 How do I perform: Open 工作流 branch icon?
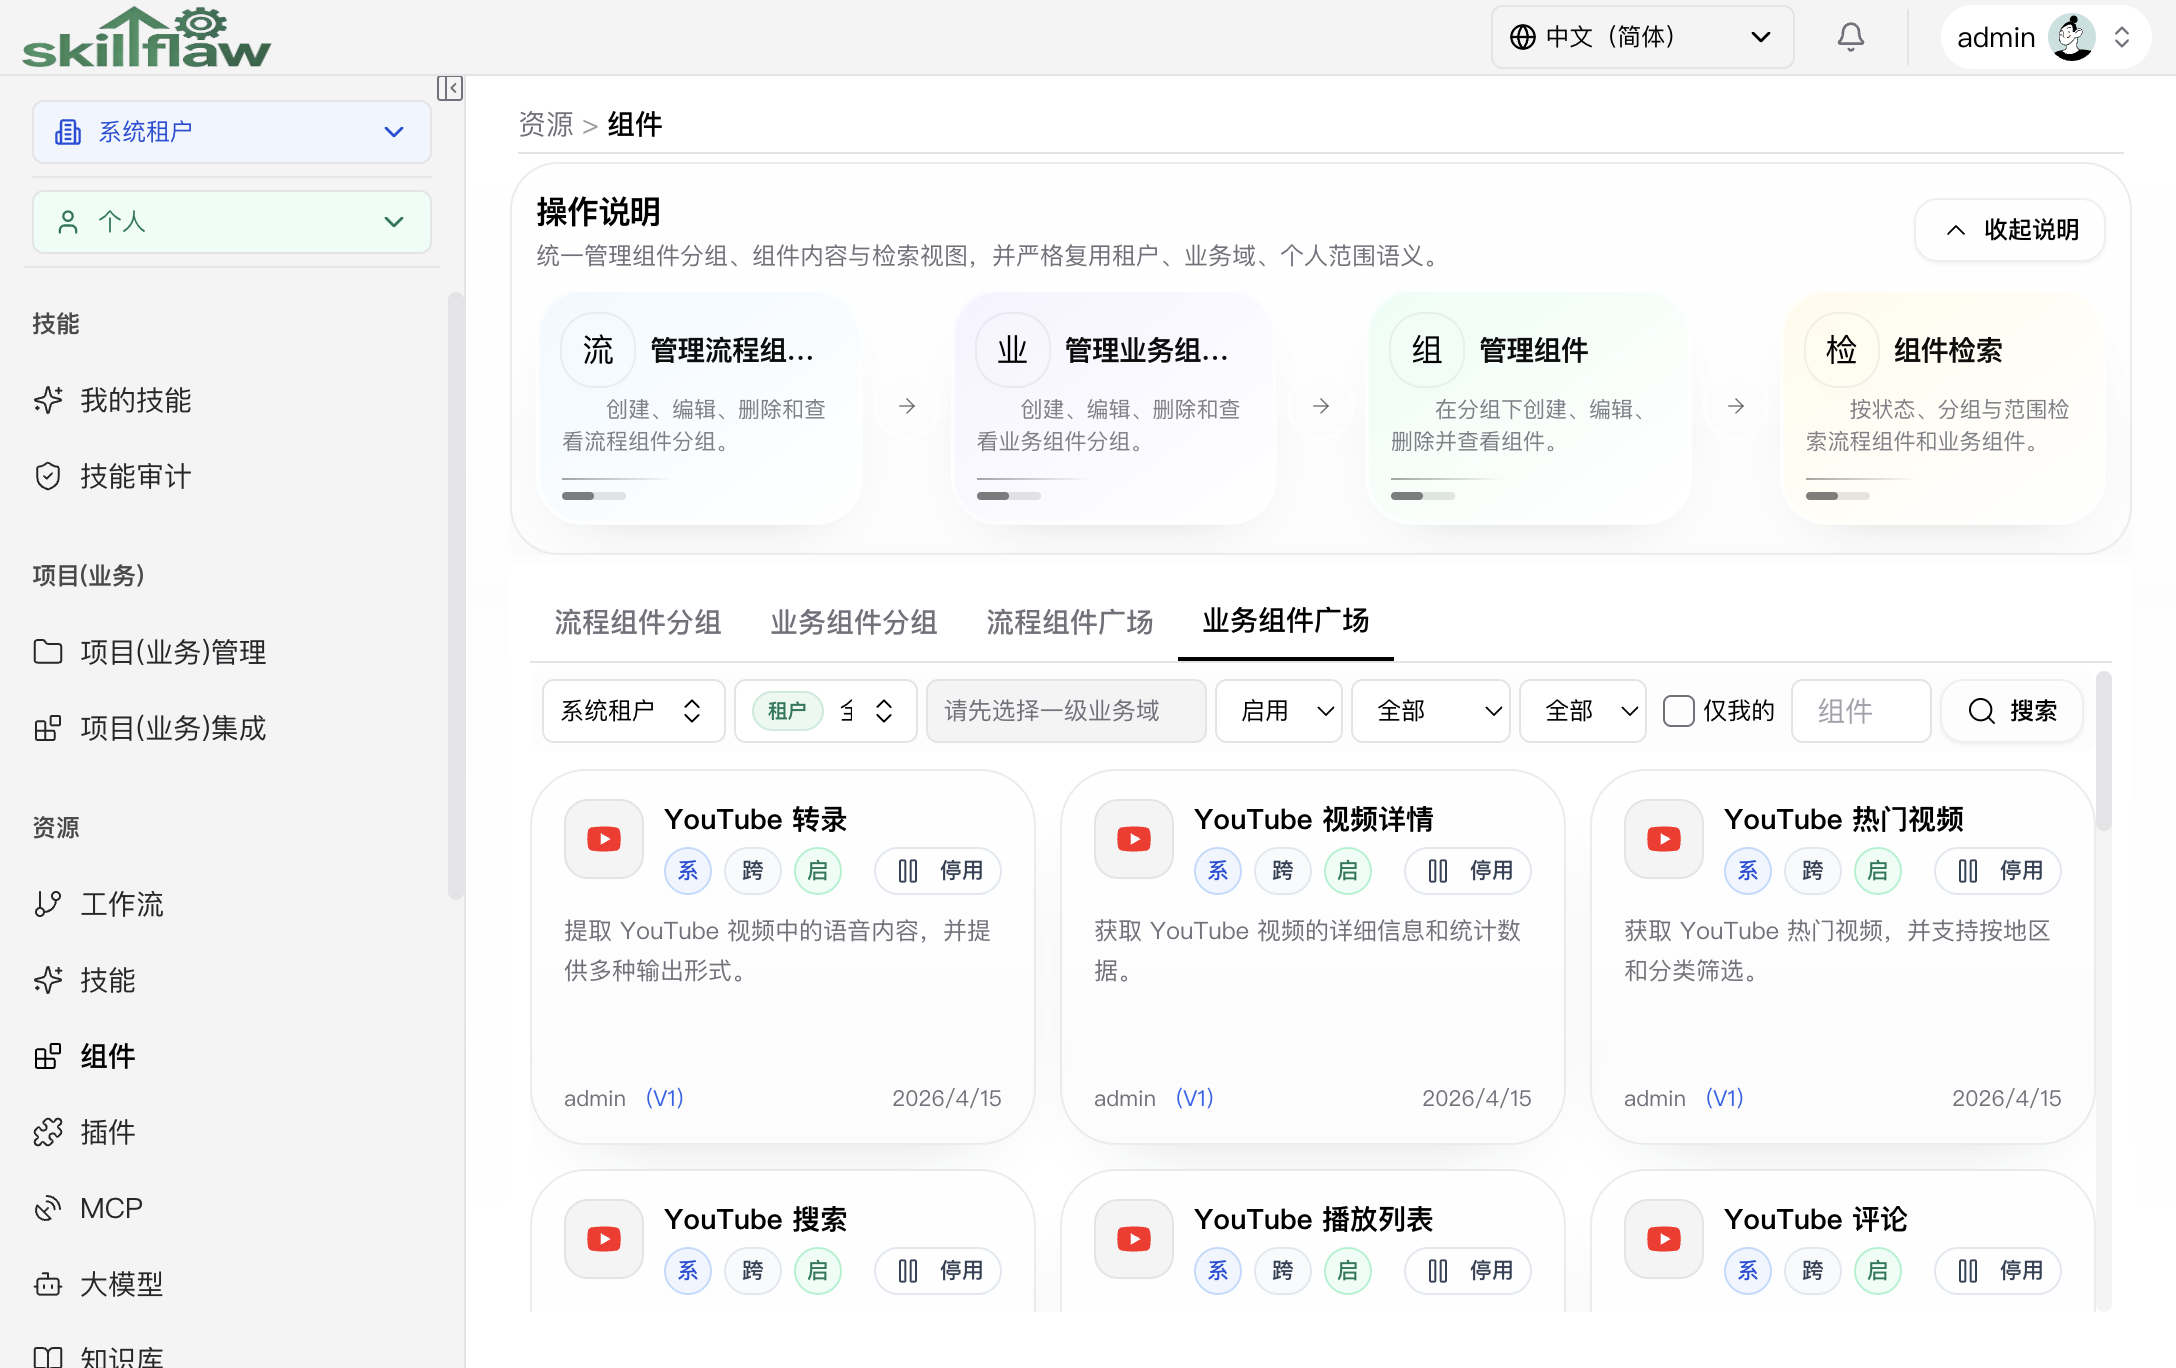[48, 904]
